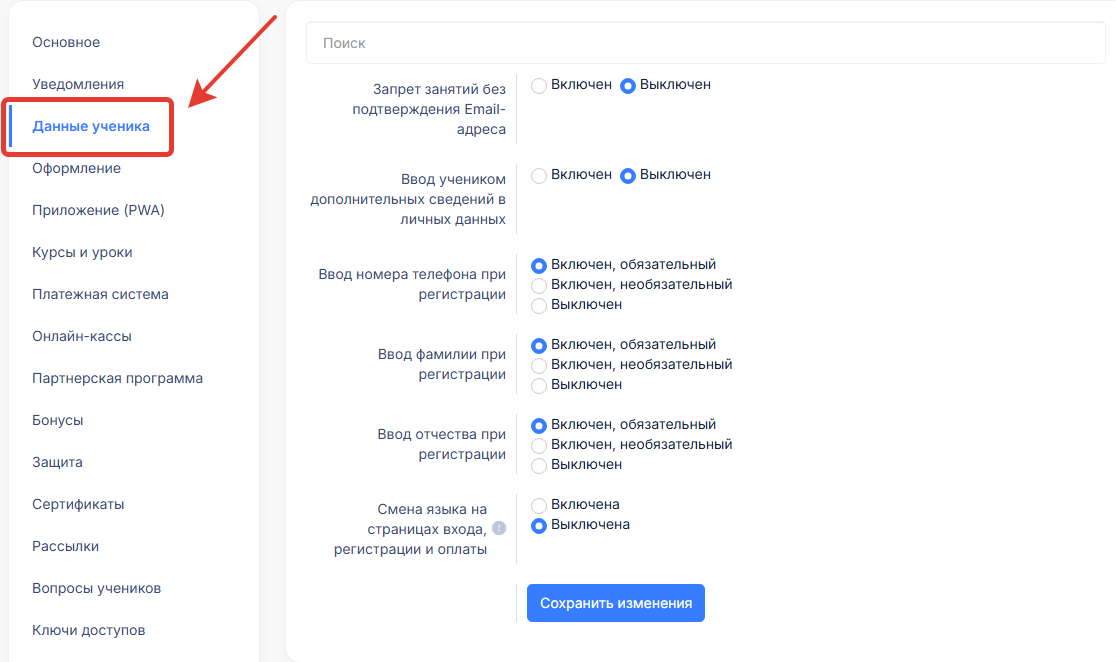Image resolution: width=1116 pixels, height=662 pixels.
Task: Select Выключен for Ввод фамилии при регистрации
Action: (x=539, y=385)
